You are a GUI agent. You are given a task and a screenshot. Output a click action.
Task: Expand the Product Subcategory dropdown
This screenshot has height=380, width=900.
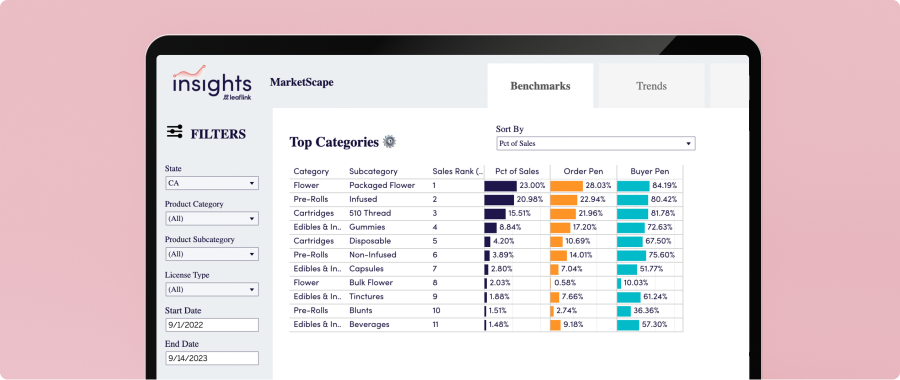point(212,254)
